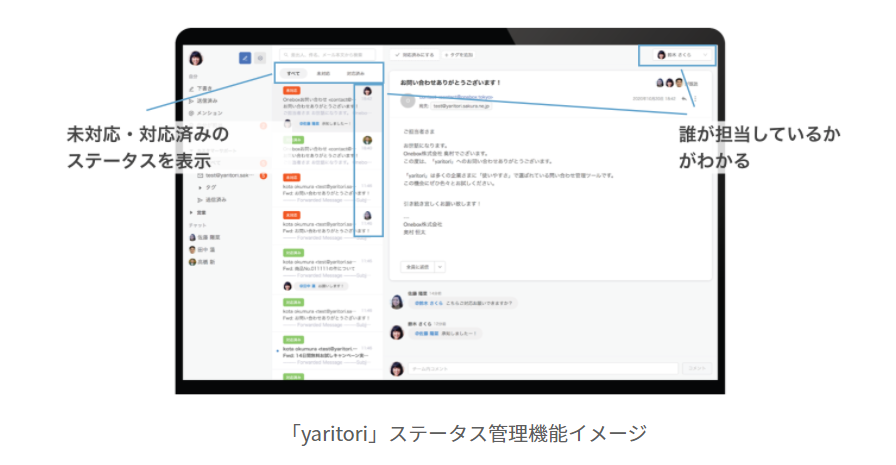This screenshot has width=896, height=465.
Task: Click the @鈴木 さくら mention in first comment
Action: coord(429,303)
